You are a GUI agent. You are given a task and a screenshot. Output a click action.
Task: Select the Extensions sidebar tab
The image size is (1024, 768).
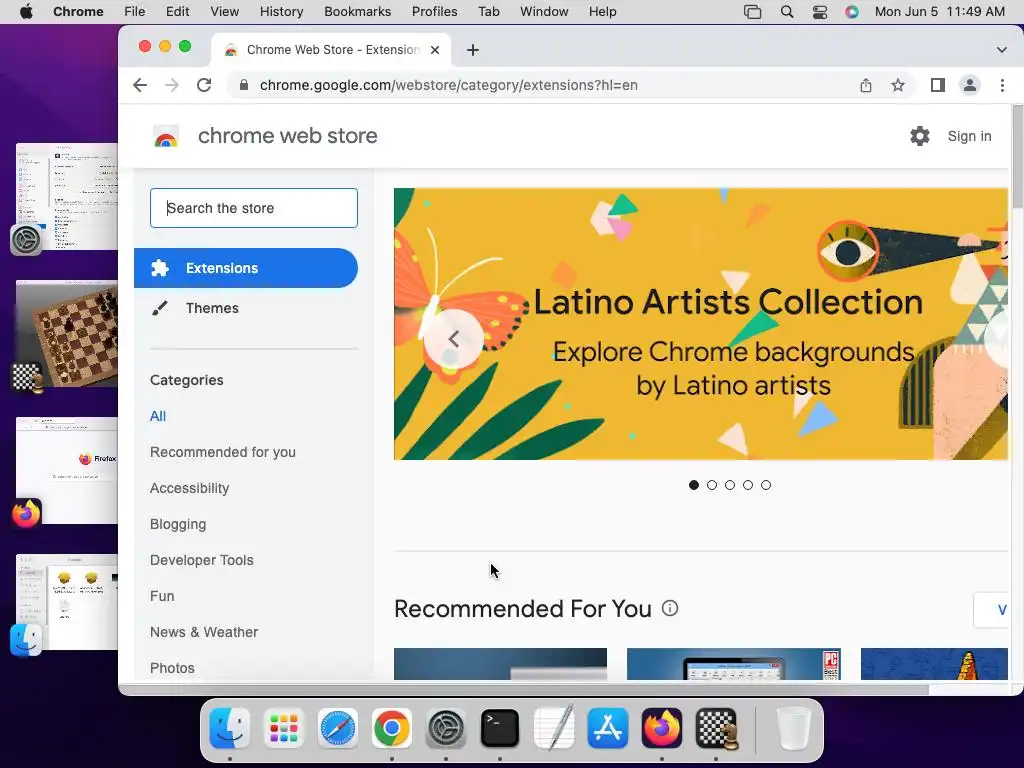(x=246, y=268)
